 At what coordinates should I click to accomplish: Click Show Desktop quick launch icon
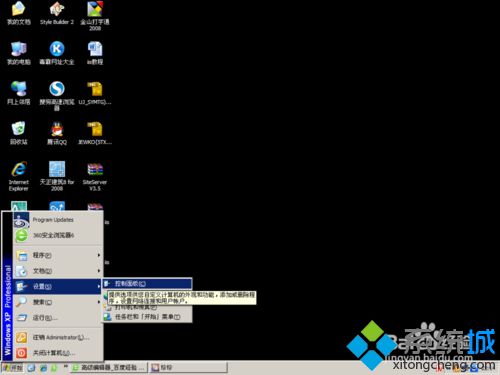point(31,368)
